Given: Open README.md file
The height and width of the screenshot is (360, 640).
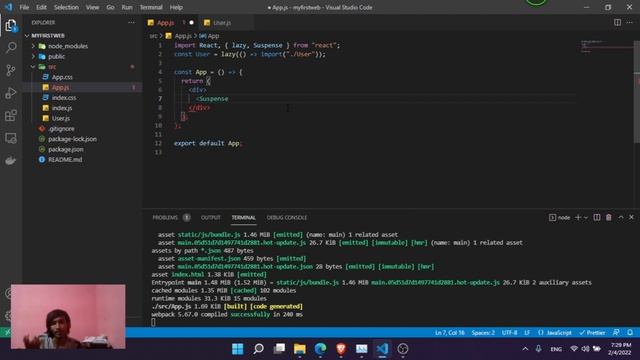Looking at the screenshot, I should 65,160.
